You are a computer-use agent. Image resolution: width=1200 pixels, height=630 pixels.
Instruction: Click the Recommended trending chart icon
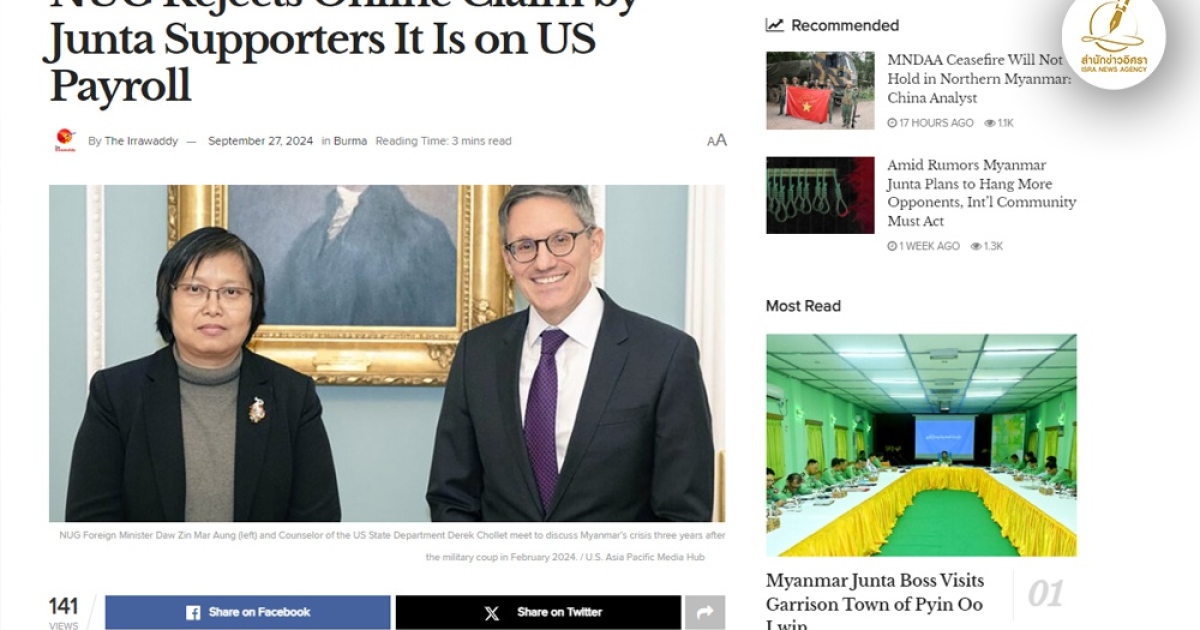click(x=774, y=25)
